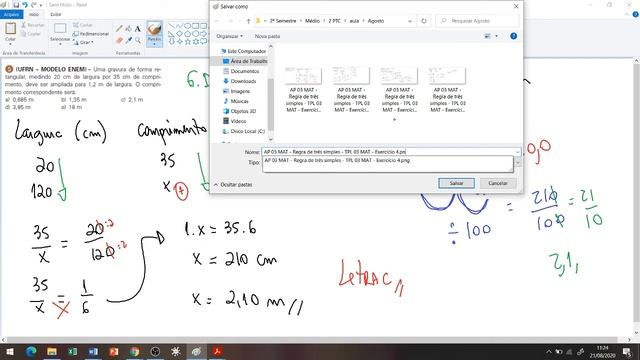This screenshot has width=640, height=360.
Task: Select Disco Local (C:) in navigation pane
Action: pyautogui.click(x=244, y=131)
